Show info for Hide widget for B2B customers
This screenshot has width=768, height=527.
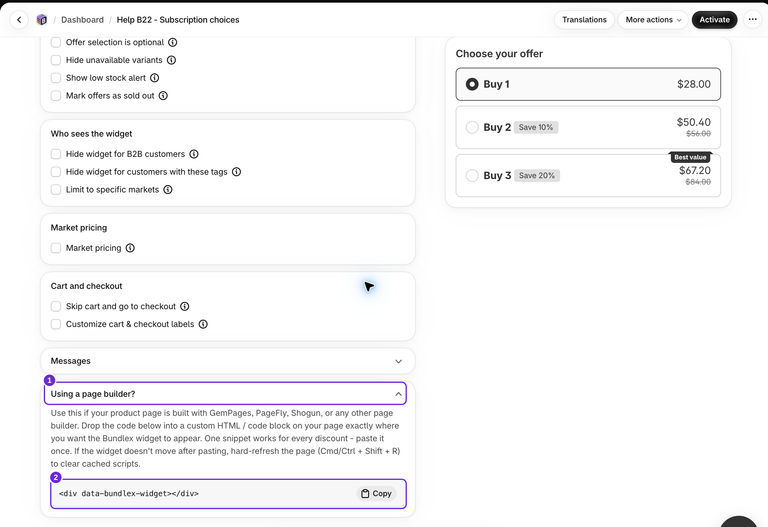(x=194, y=154)
